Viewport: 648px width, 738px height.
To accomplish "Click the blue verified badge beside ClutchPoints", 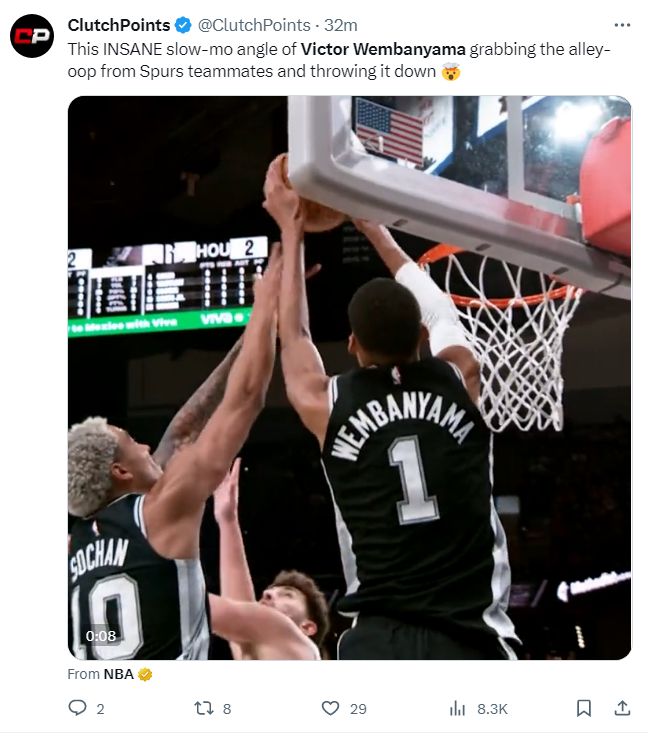I will [x=181, y=25].
